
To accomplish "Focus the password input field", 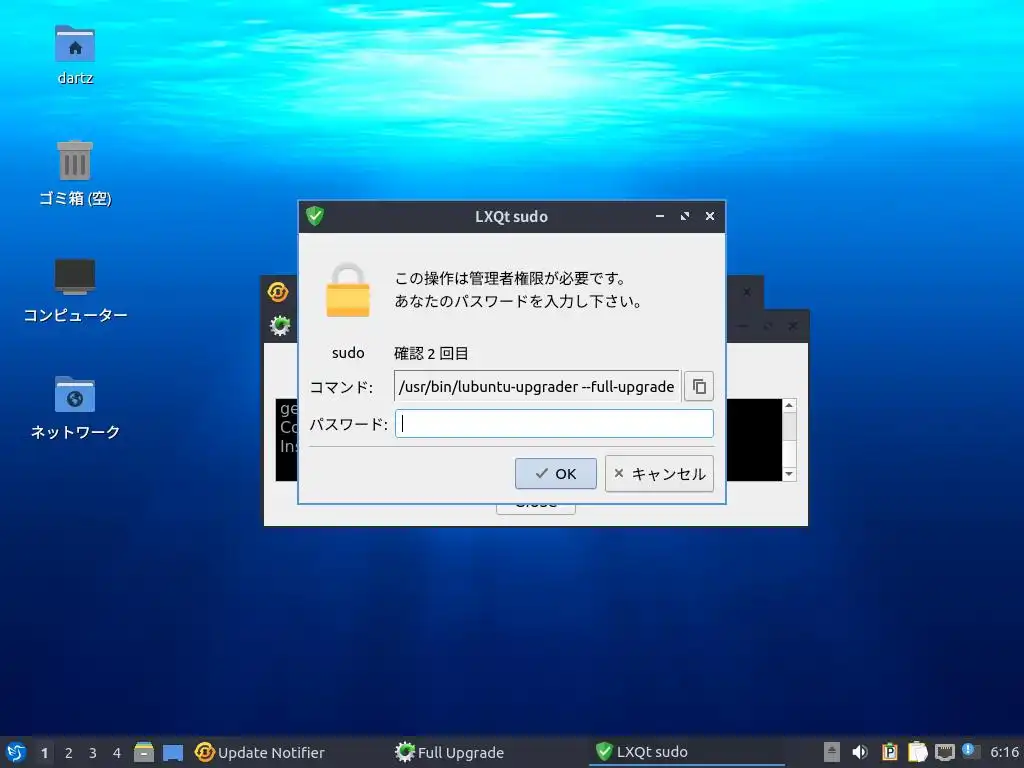I will pyautogui.click(x=554, y=424).
